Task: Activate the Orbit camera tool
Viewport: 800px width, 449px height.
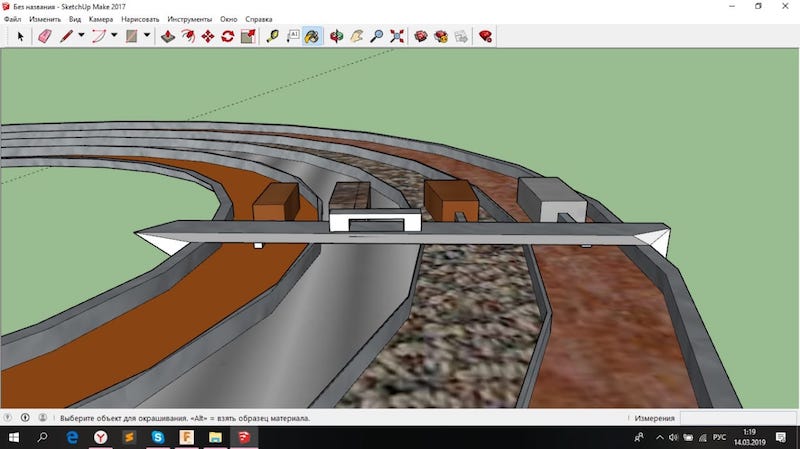Action: click(x=336, y=36)
